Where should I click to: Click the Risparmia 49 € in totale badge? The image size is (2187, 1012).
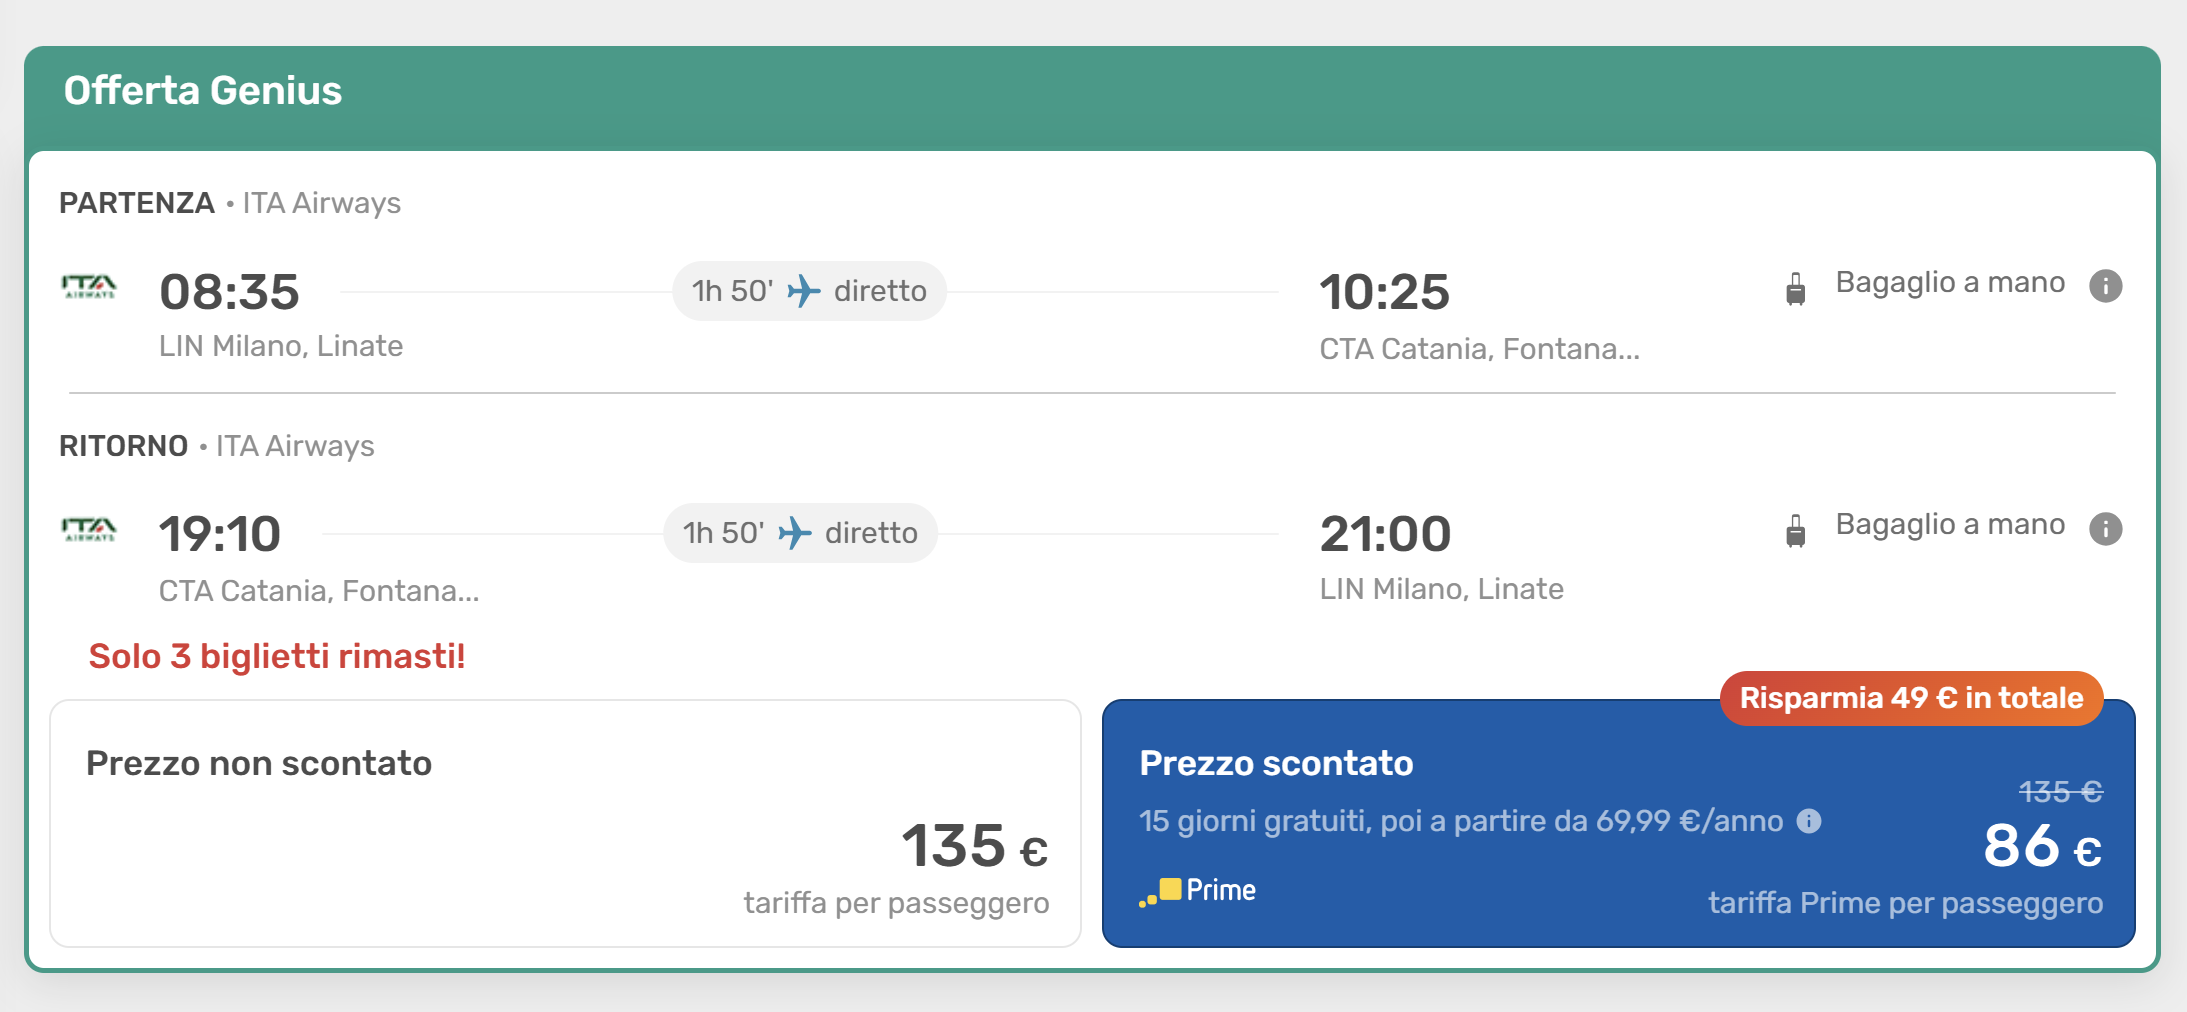[x=1911, y=698]
